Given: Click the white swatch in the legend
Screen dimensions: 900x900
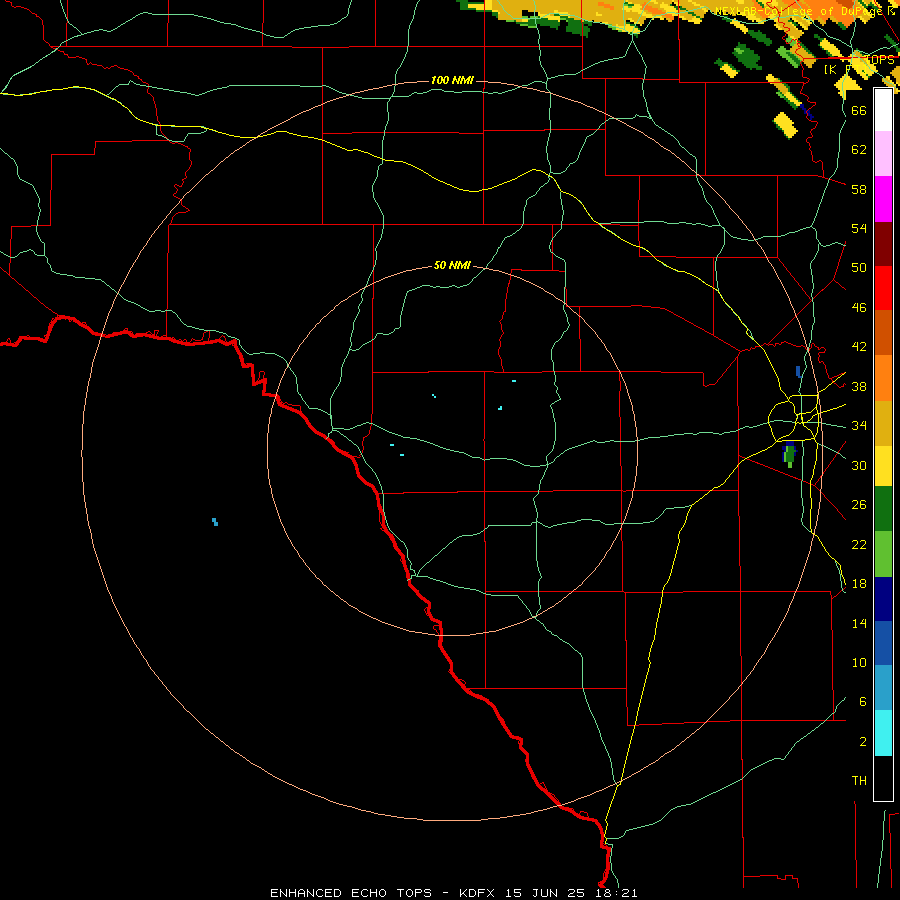Looking at the screenshot, I should pyautogui.click(x=883, y=110).
